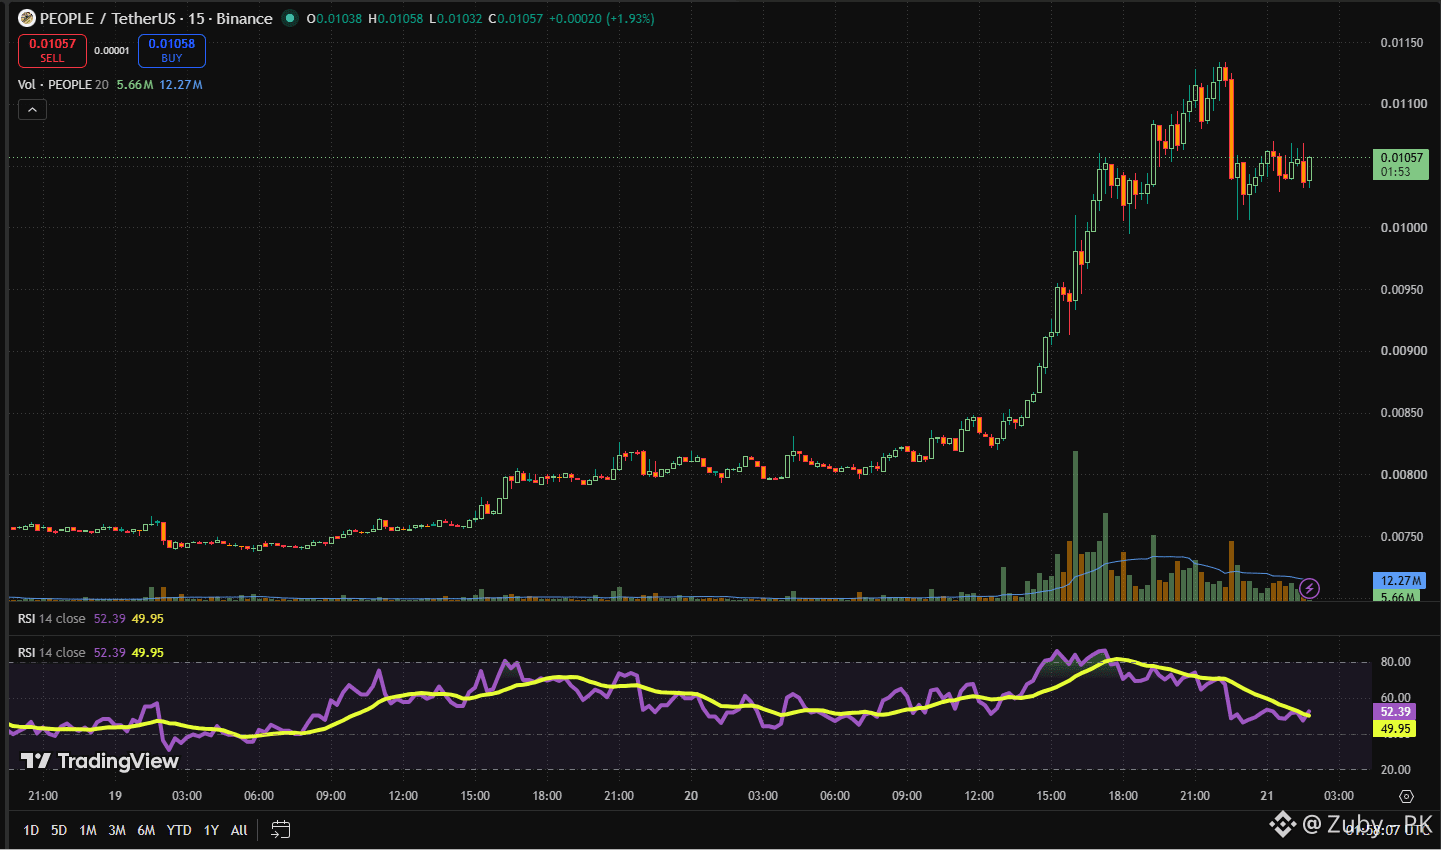Image resolution: width=1441 pixels, height=850 pixels.
Task: Select the 1Y time range
Action: pos(211,830)
